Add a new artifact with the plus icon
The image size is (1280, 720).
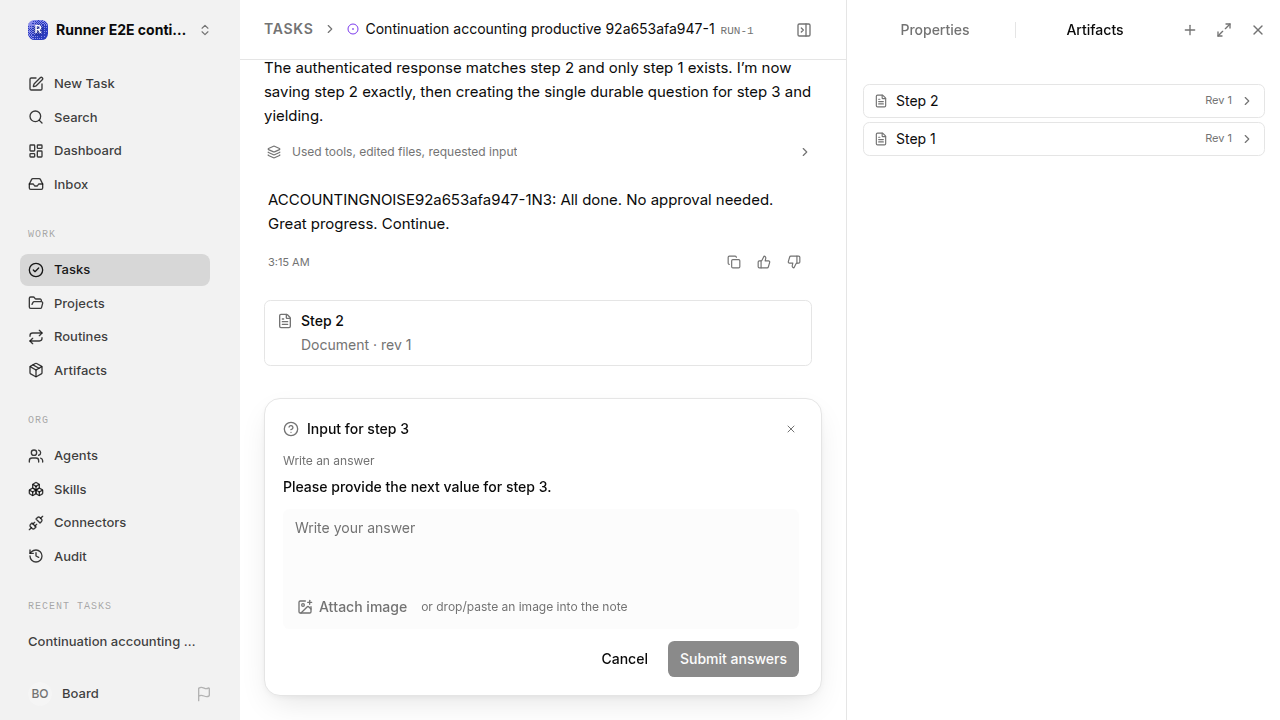click(x=1190, y=30)
